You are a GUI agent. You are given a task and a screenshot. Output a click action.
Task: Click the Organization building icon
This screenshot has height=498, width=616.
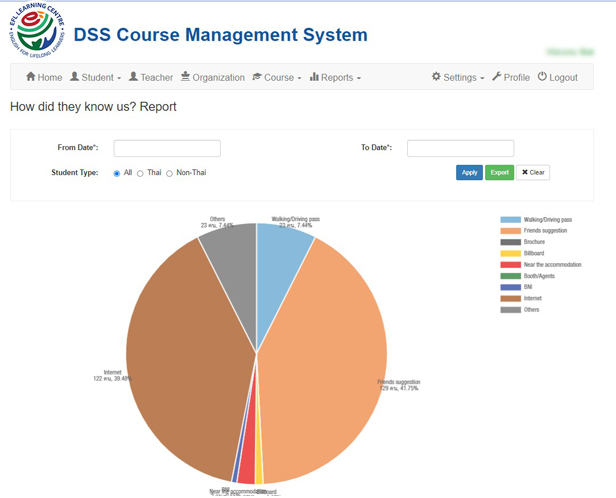[186, 77]
